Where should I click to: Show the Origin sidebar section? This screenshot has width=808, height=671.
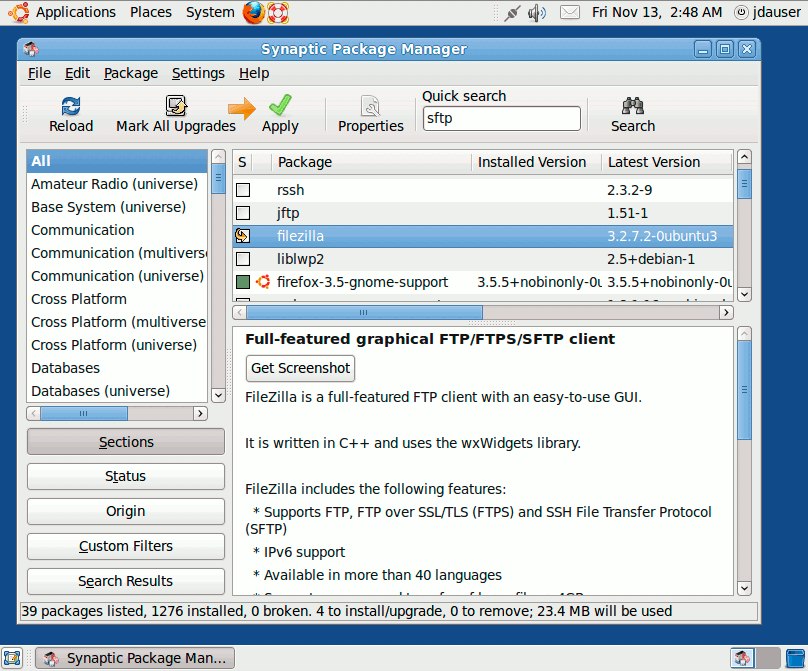click(125, 511)
